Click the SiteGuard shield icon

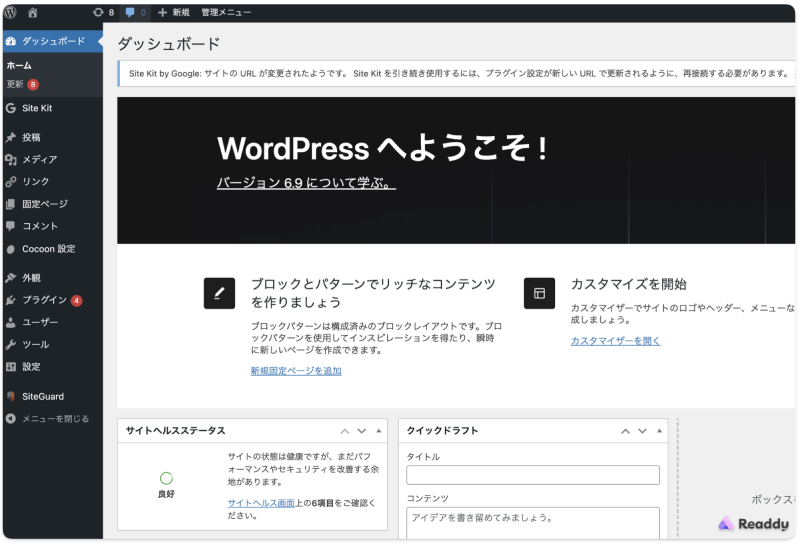coord(11,397)
